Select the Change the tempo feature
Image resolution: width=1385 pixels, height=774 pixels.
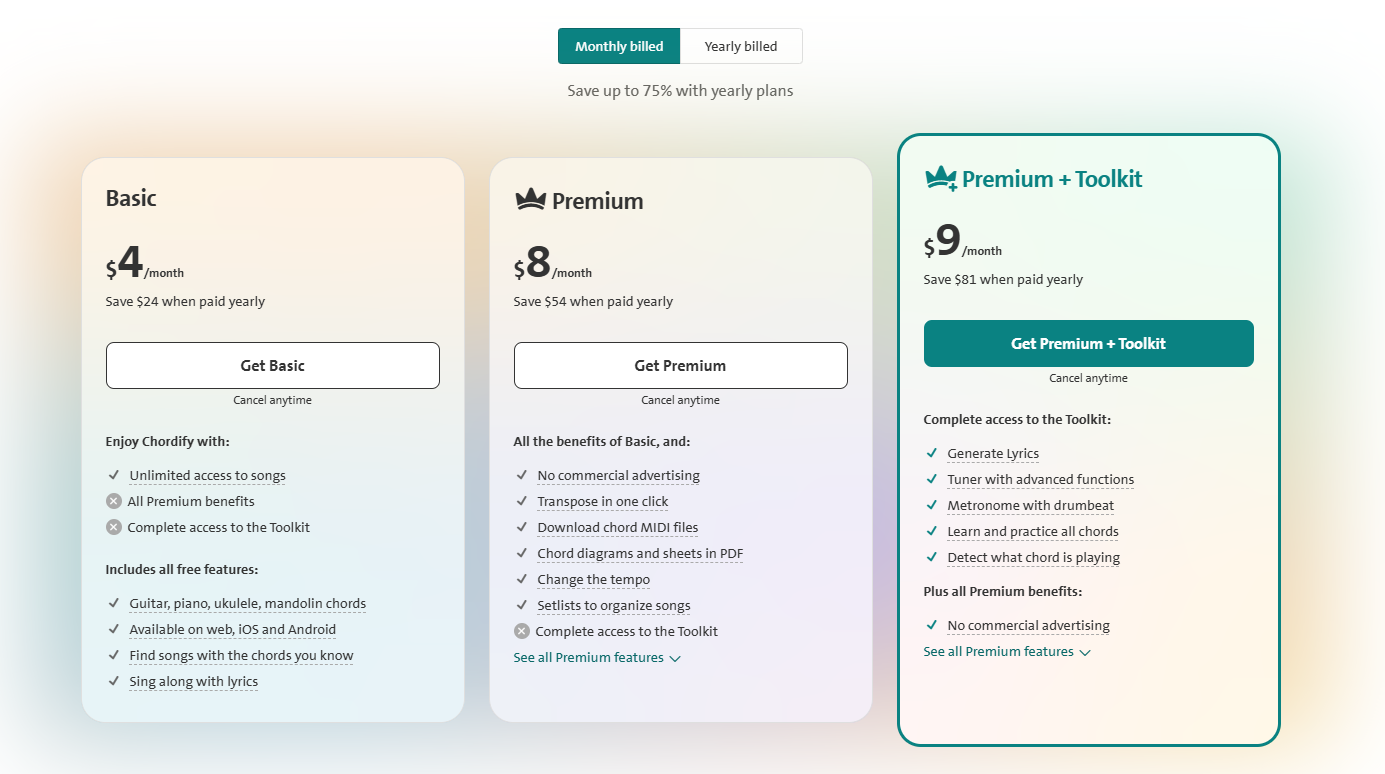pyautogui.click(x=593, y=580)
